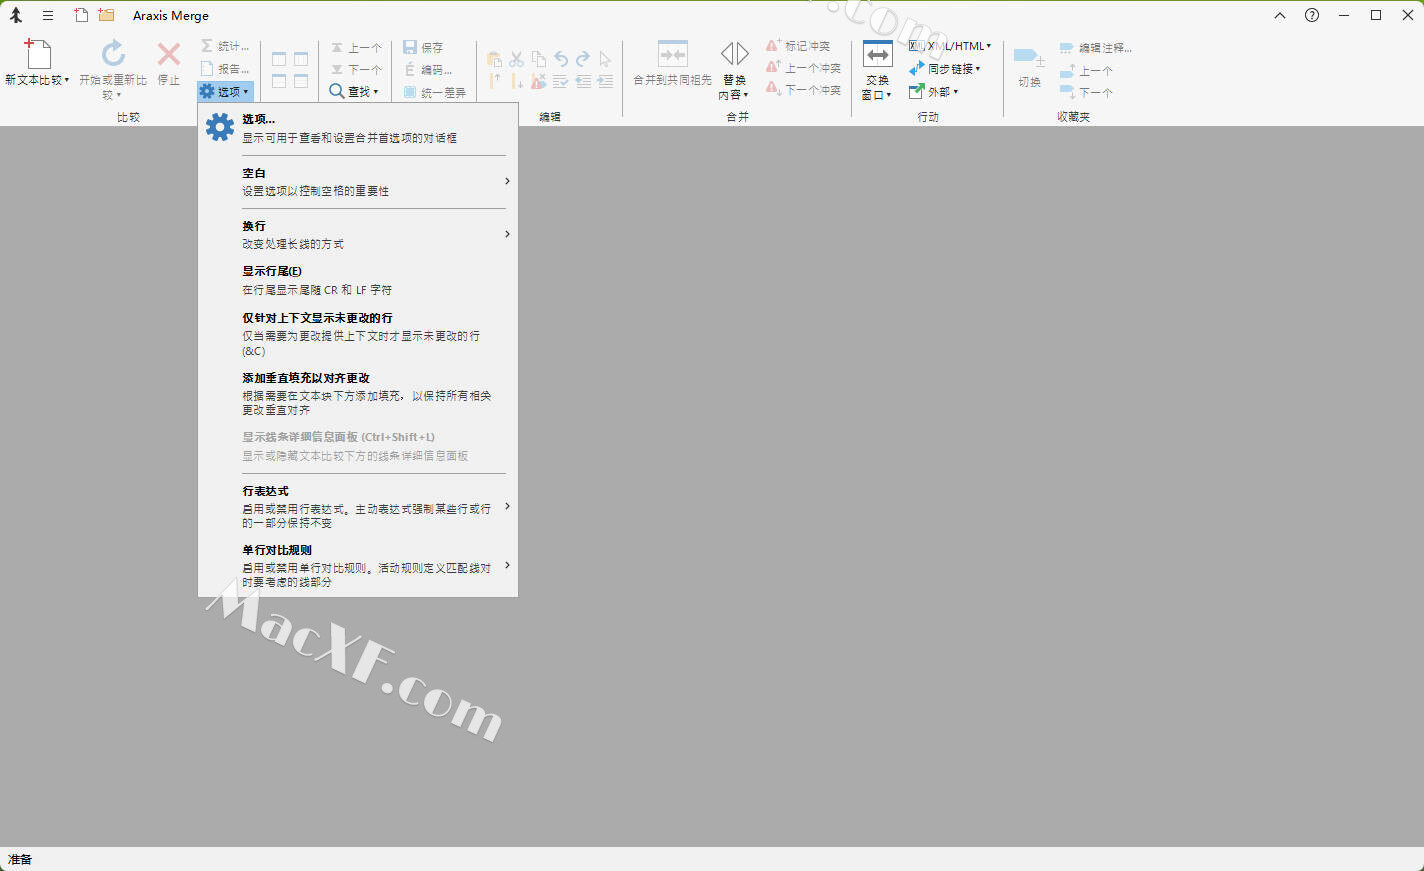Open the 空白 whitespace submenu
This screenshot has height=871, width=1424.
coord(358,182)
